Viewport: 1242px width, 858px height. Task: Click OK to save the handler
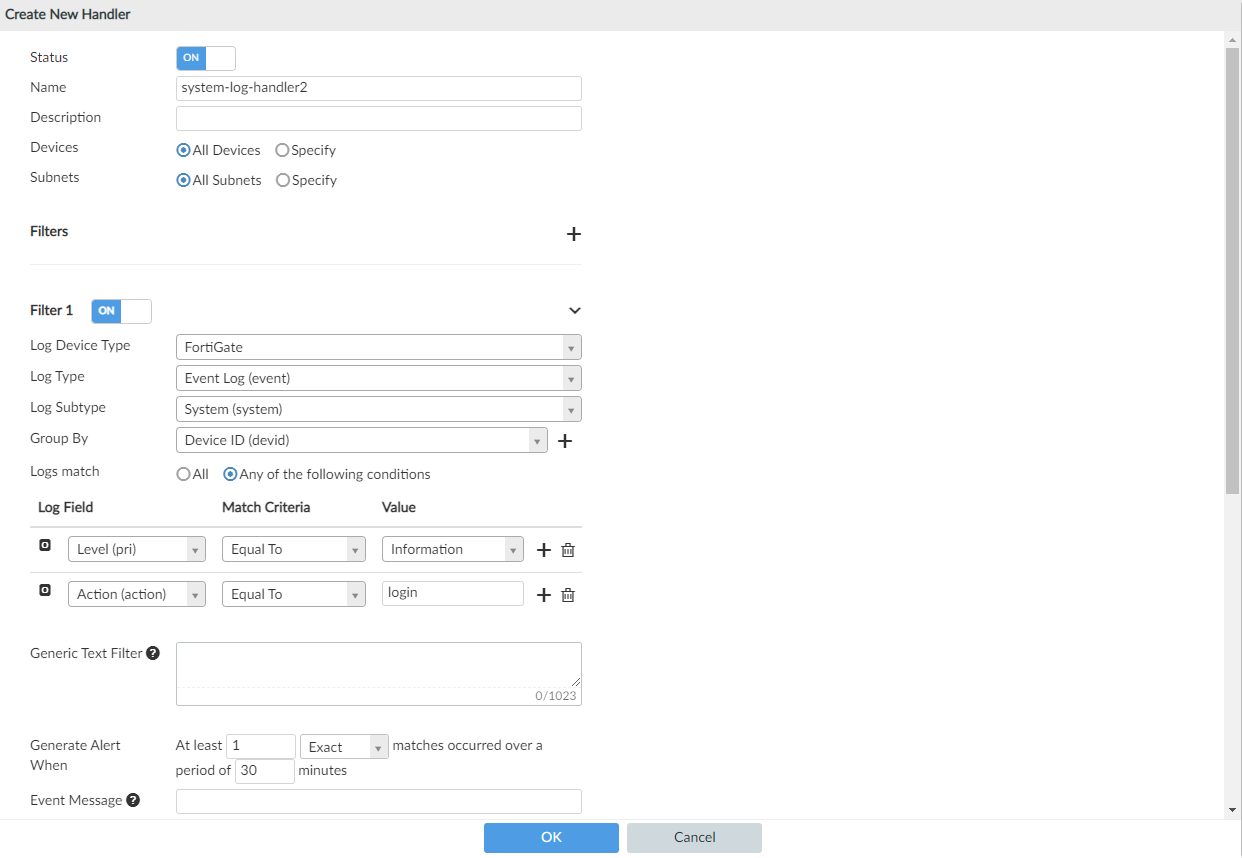551,838
